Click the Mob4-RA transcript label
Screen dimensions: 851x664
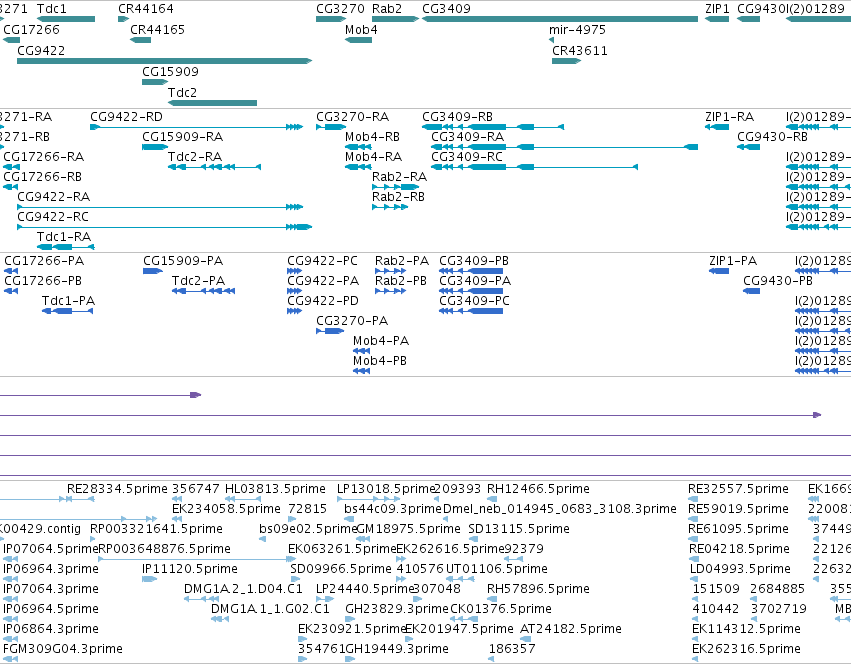[x=373, y=157]
